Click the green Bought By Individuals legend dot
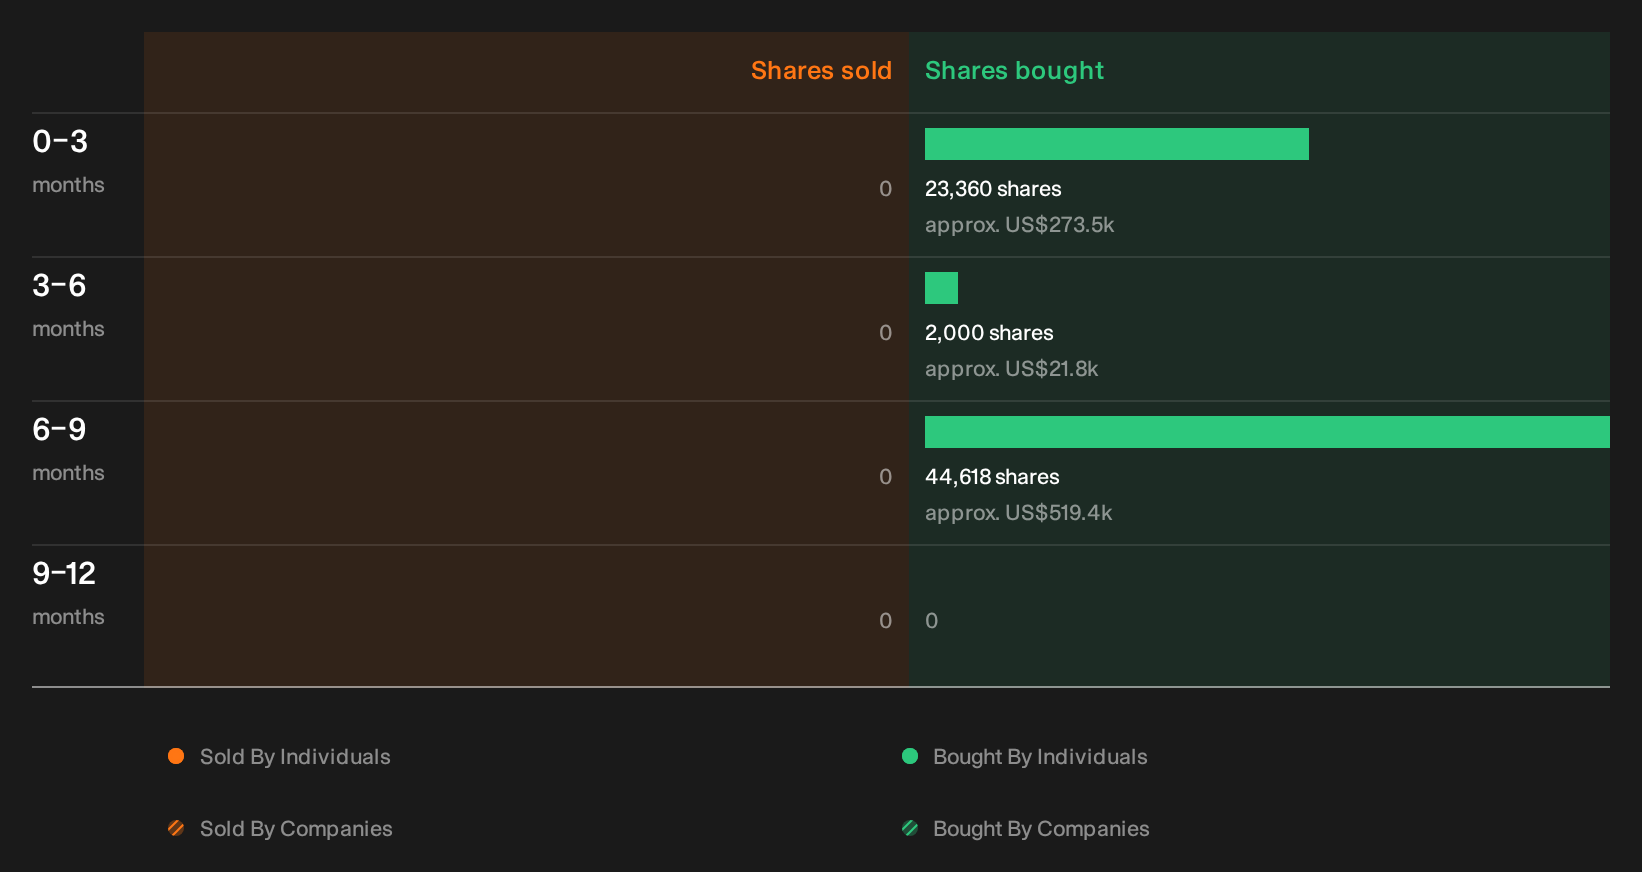 pos(910,756)
